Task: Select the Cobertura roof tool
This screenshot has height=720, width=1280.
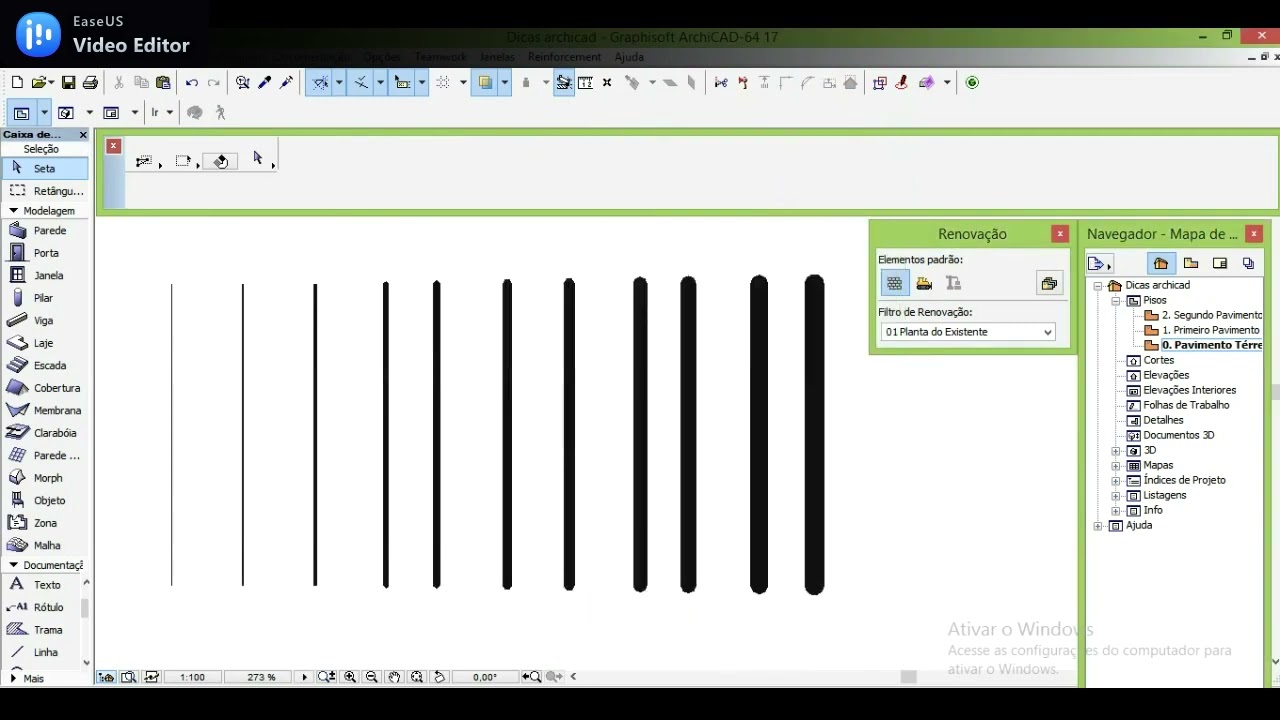Action: [x=44, y=388]
